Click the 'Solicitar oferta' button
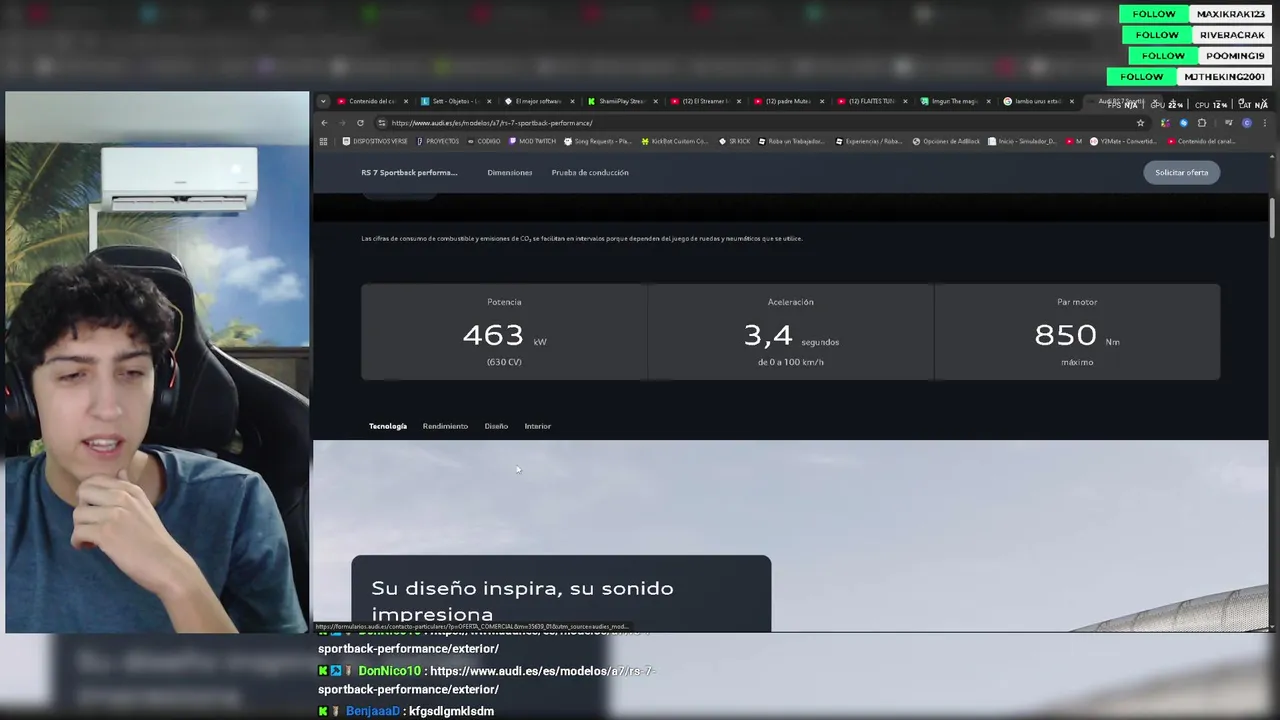The height and width of the screenshot is (720, 1280). pyautogui.click(x=1181, y=172)
